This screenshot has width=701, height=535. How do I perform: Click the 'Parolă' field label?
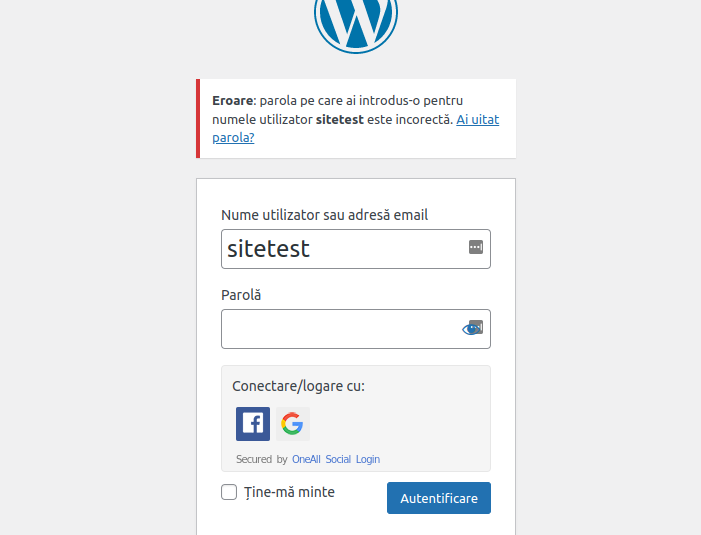pyautogui.click(x=241, y=295)
